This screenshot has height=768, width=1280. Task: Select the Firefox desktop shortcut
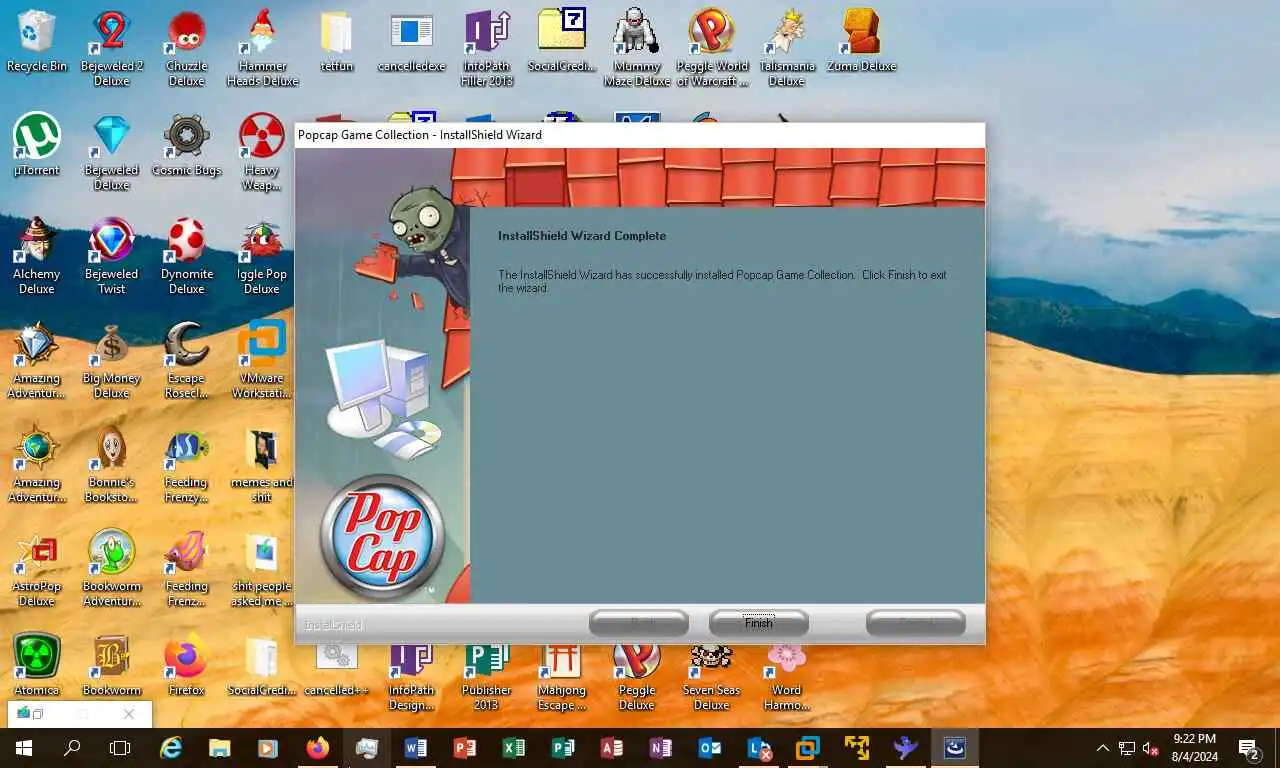pyautogui.click(x=187, y=665)
